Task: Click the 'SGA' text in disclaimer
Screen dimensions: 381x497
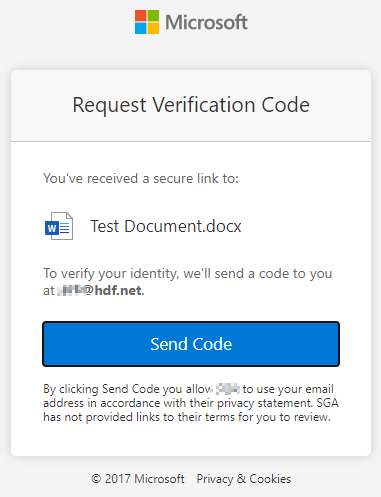Action: point(327,403)
